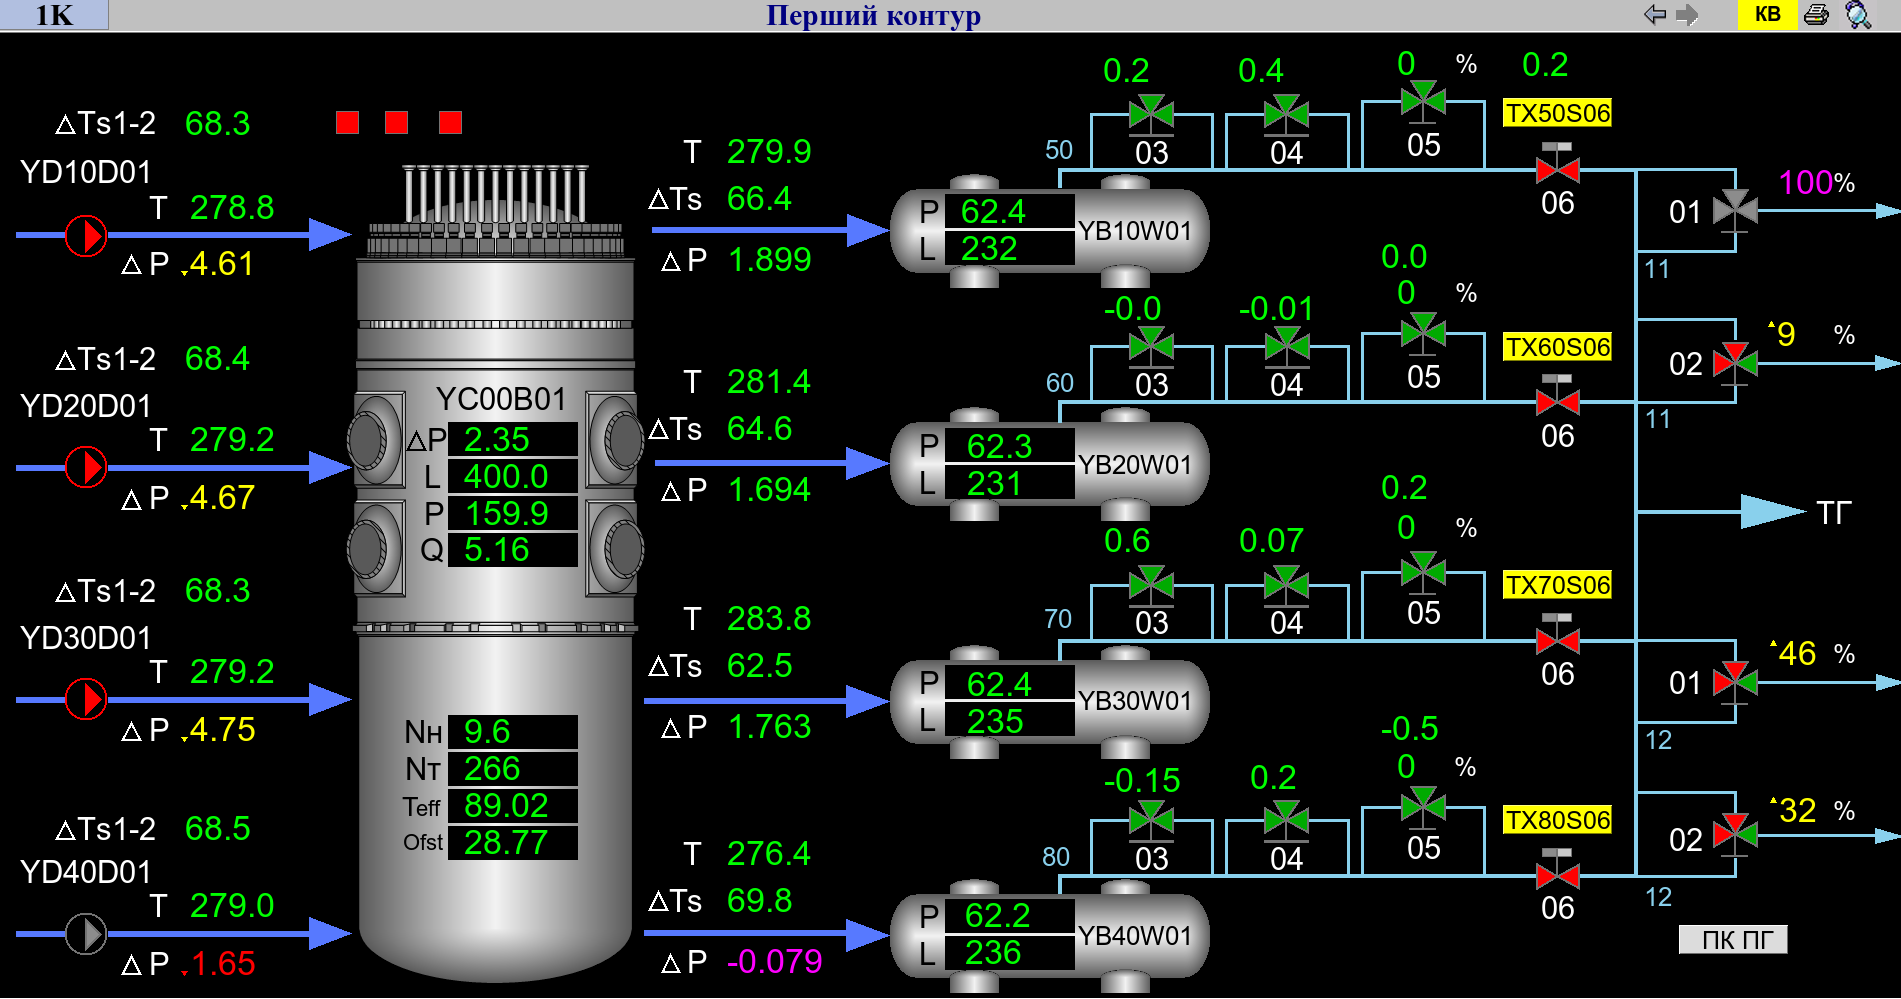Select the YB30W01 level reading 235
The image size is (1901, 999).
(994, 721)
